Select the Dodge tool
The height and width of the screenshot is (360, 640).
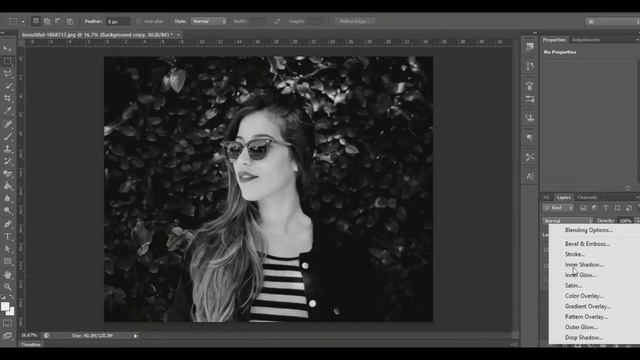[7, 211]
